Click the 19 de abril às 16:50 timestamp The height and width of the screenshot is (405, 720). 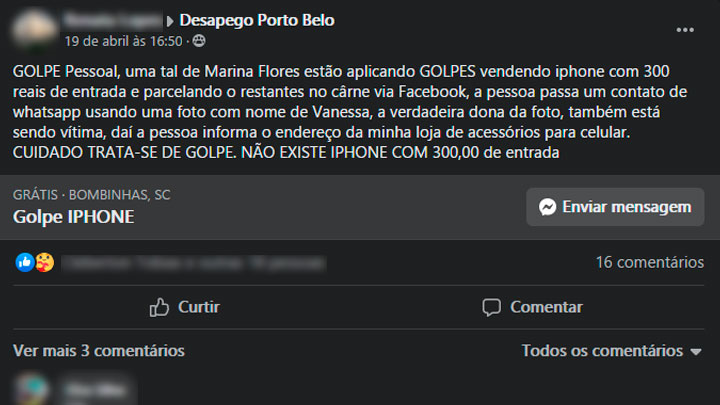point(123,41)
